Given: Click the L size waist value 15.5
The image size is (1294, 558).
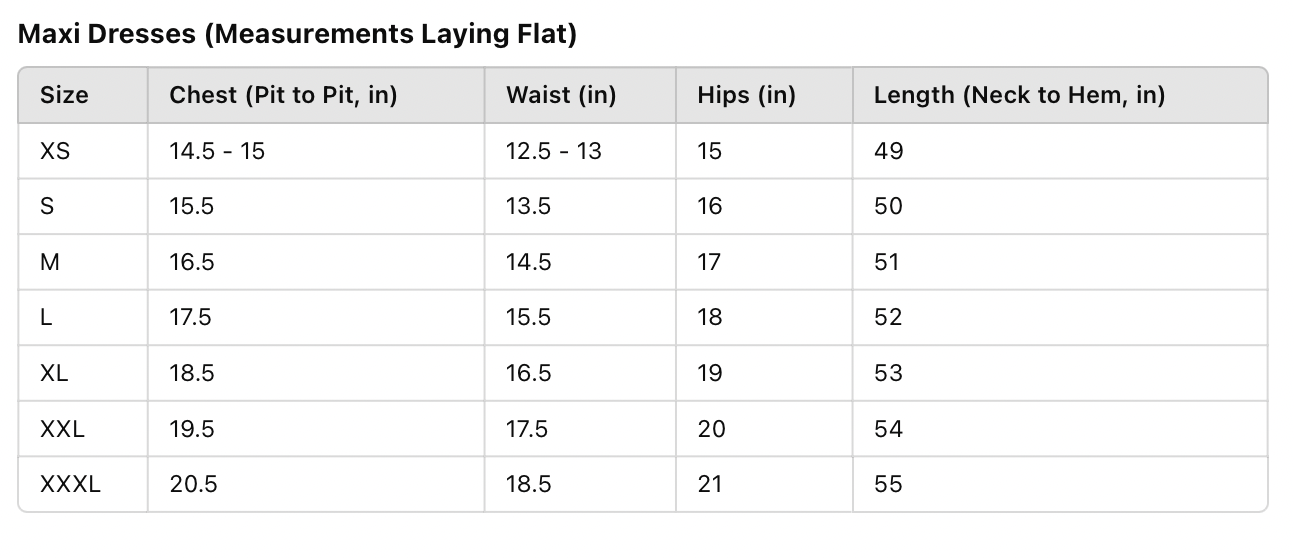Looking at the screenshot, I should click(529, 318).
